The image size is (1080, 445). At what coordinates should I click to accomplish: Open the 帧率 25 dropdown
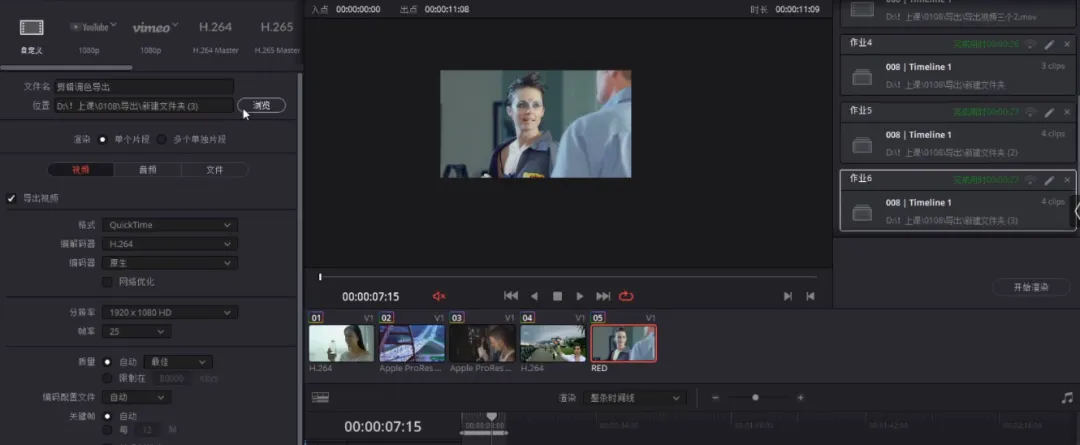136,332
